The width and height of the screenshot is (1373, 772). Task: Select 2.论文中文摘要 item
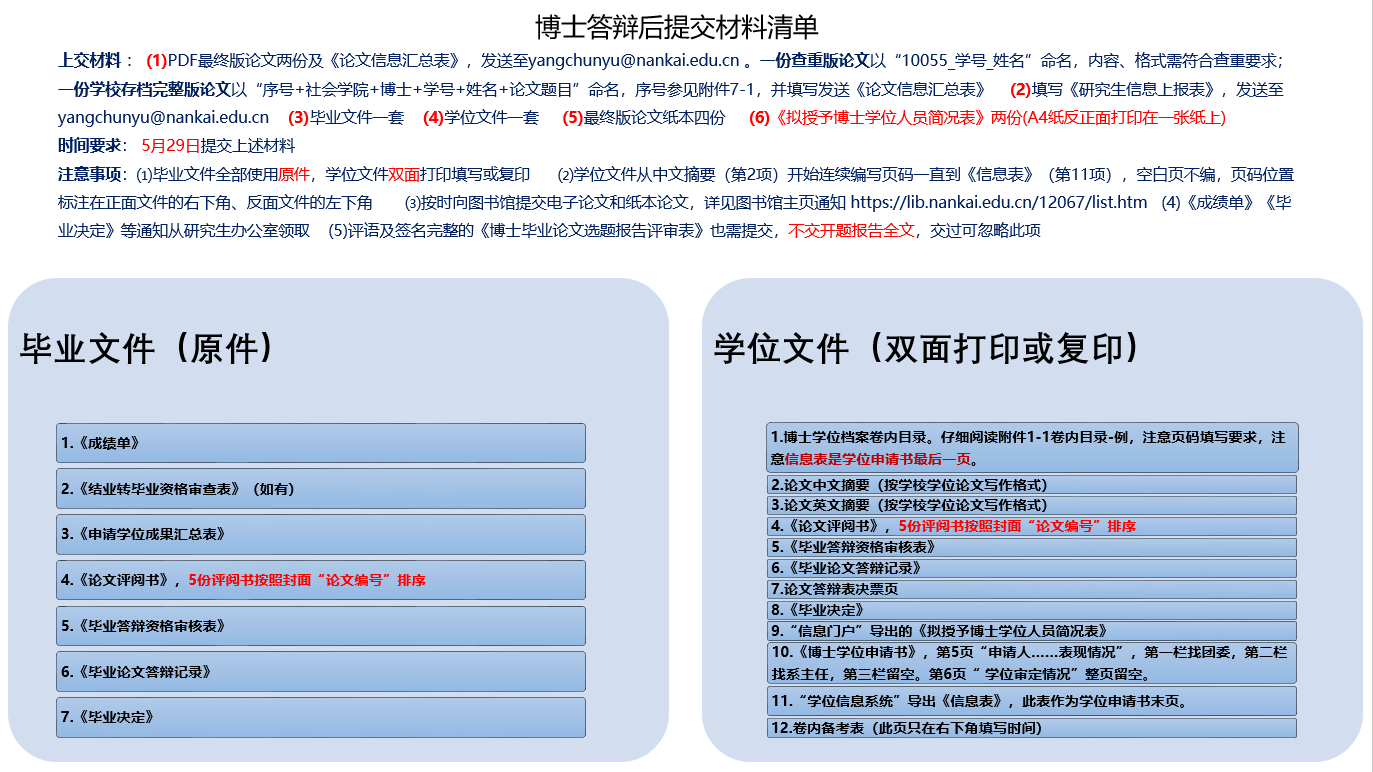(1031, 485)
